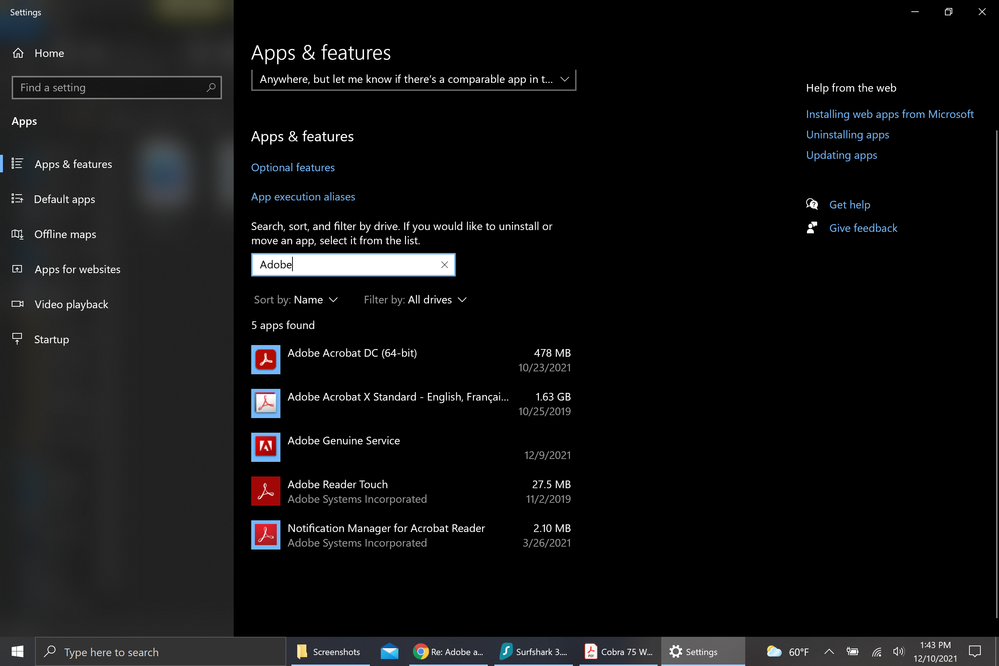Select the Default apps sidebar icon
Screen dimensions: 999x666
(17, 199)
